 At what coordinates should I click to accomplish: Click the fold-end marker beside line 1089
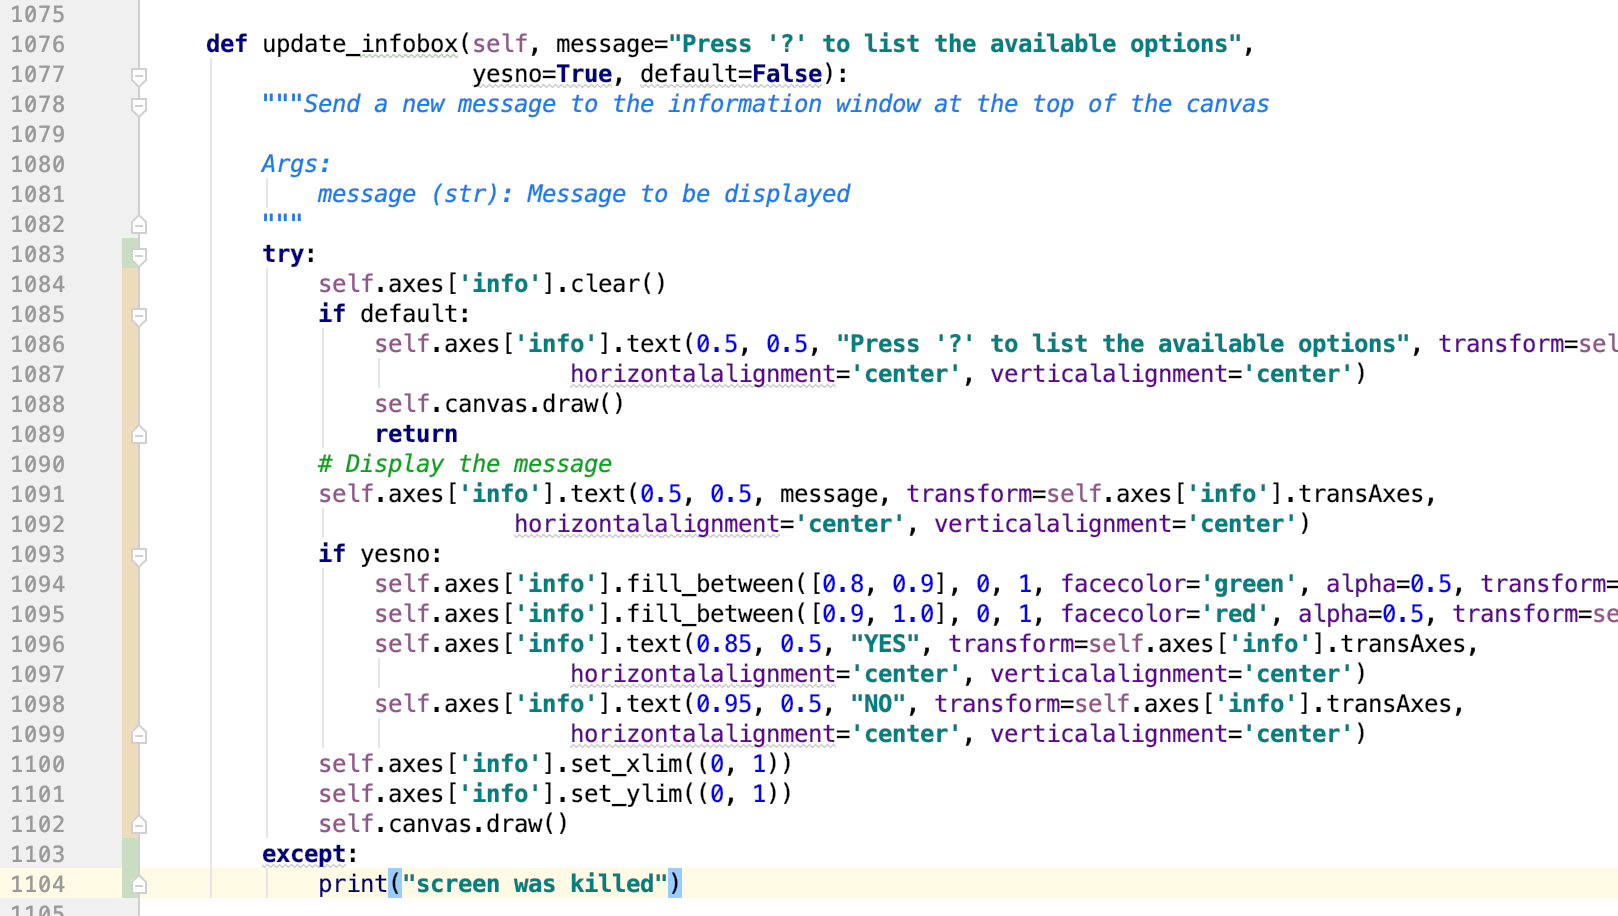(x=139, y=434)
